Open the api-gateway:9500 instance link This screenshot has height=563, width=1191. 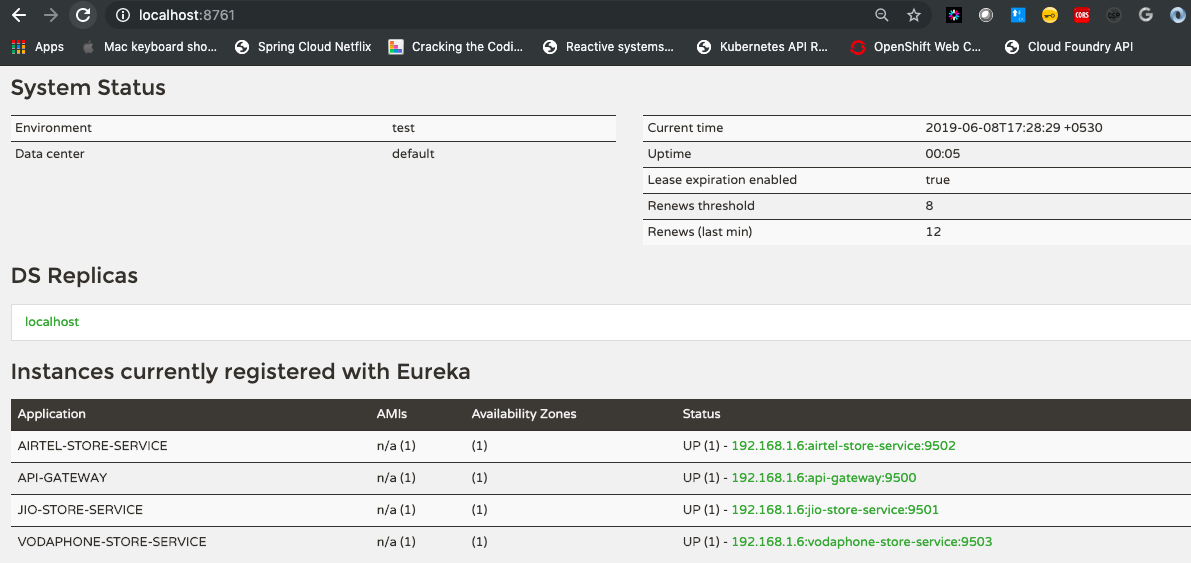tap(823, 478)
